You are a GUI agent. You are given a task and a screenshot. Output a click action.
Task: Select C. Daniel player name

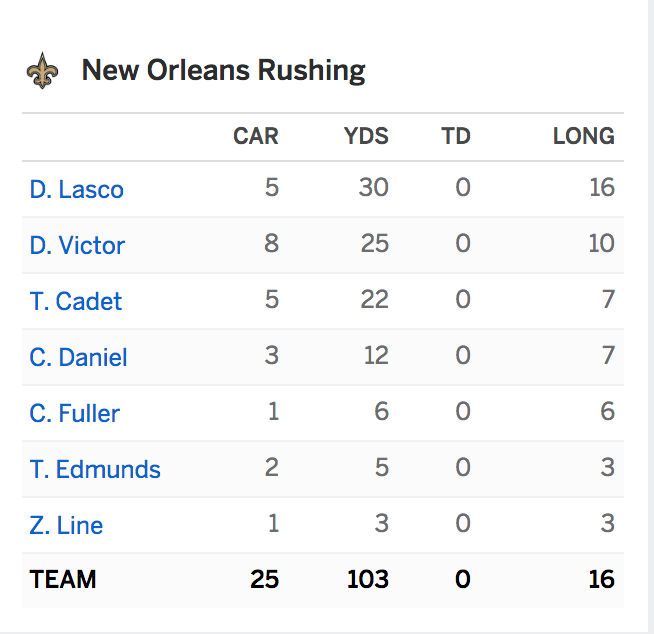coord(78,357)
